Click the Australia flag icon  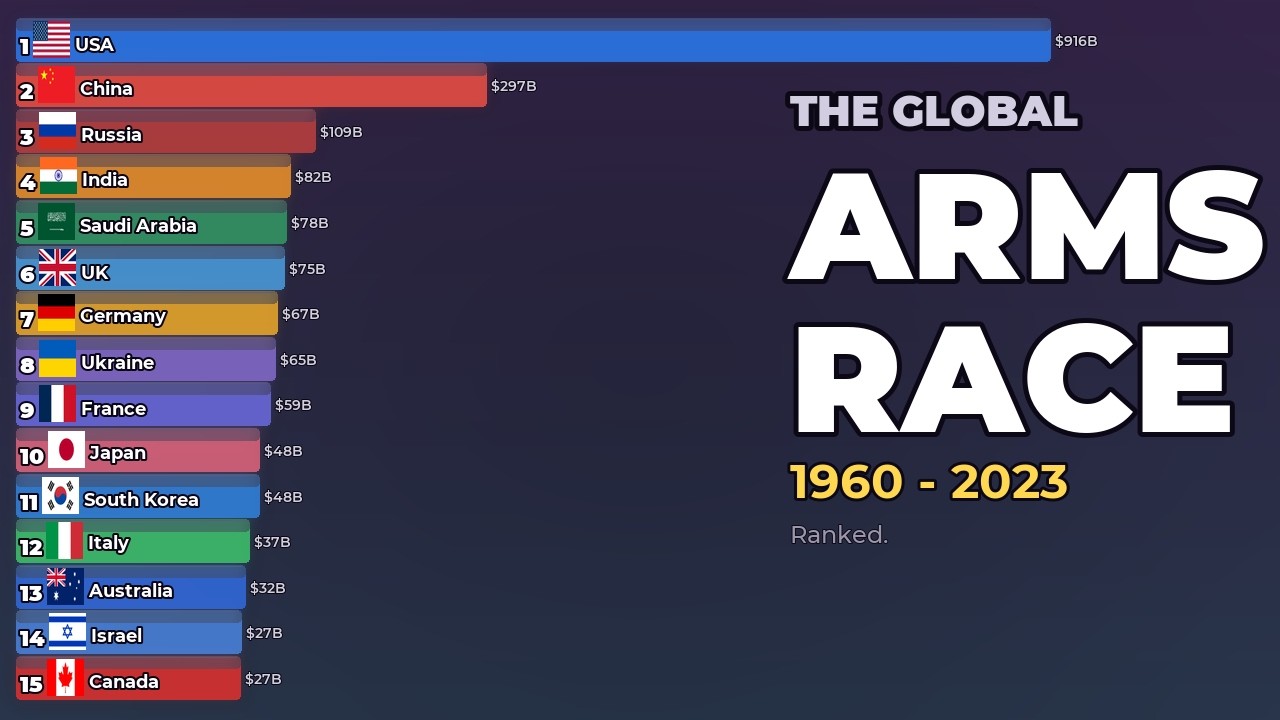click(65, 588)
